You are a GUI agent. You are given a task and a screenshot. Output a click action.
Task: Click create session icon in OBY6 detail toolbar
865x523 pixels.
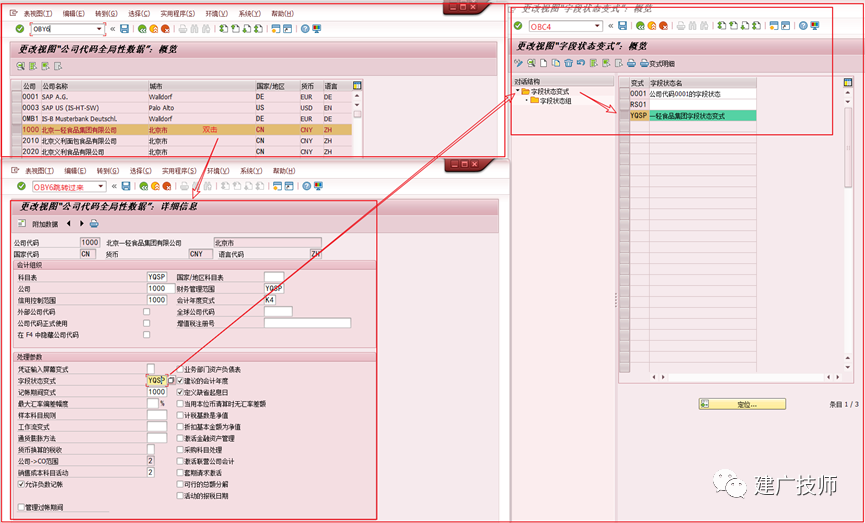click(276, 186)
